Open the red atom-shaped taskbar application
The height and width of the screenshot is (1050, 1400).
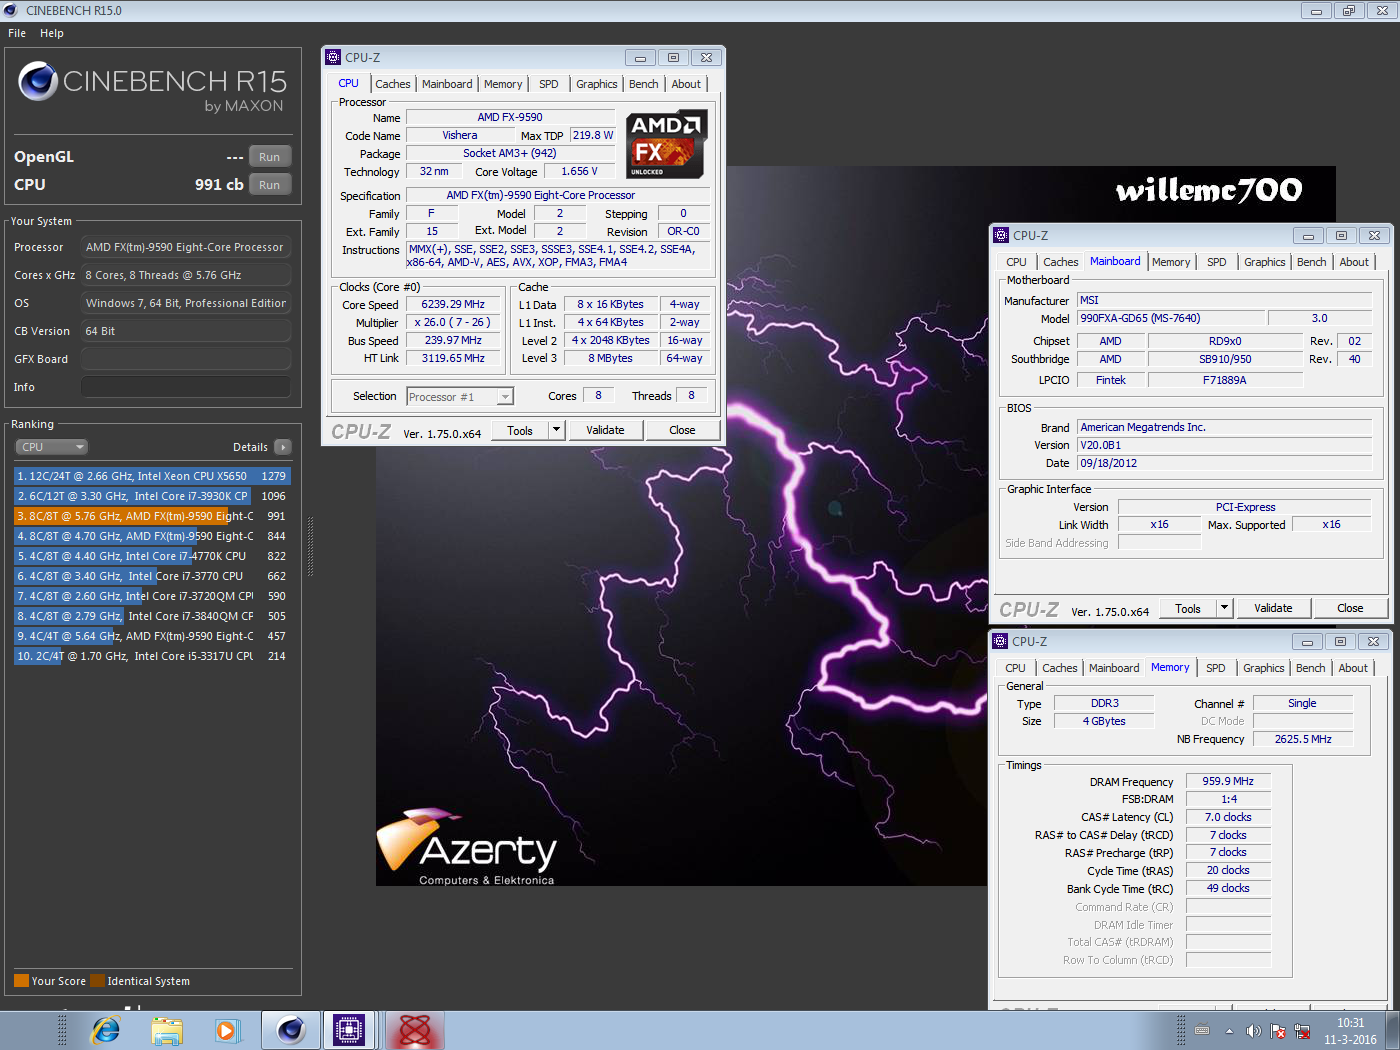(414, 1030)
